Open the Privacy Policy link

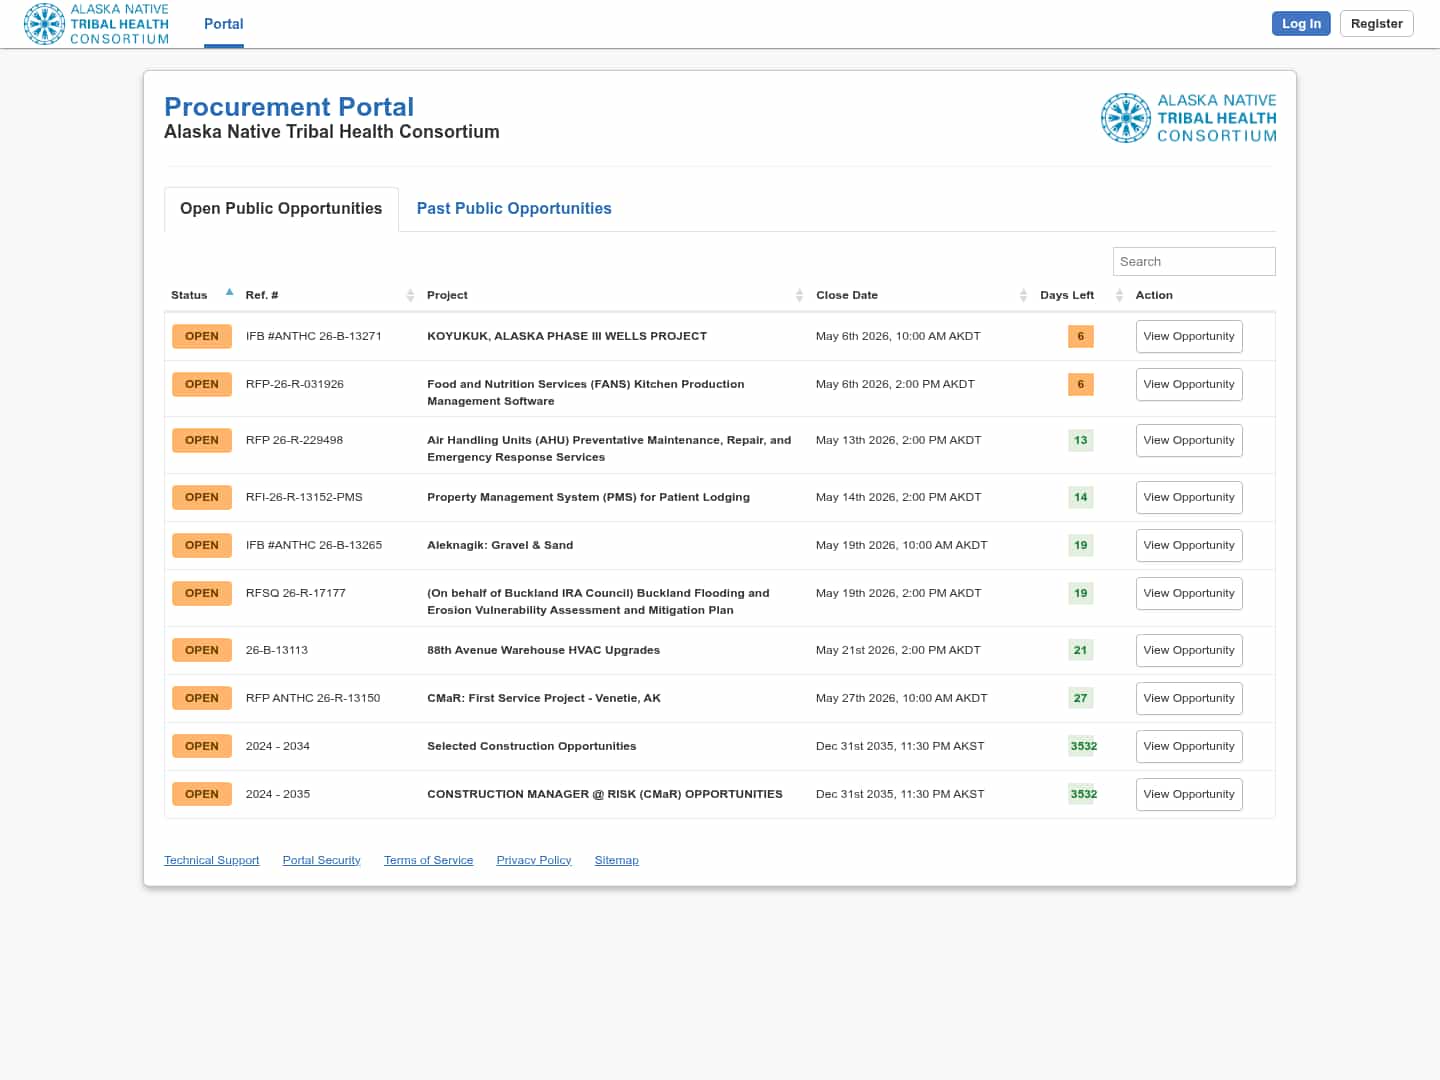pyautogui.click(x=534, y=860)
